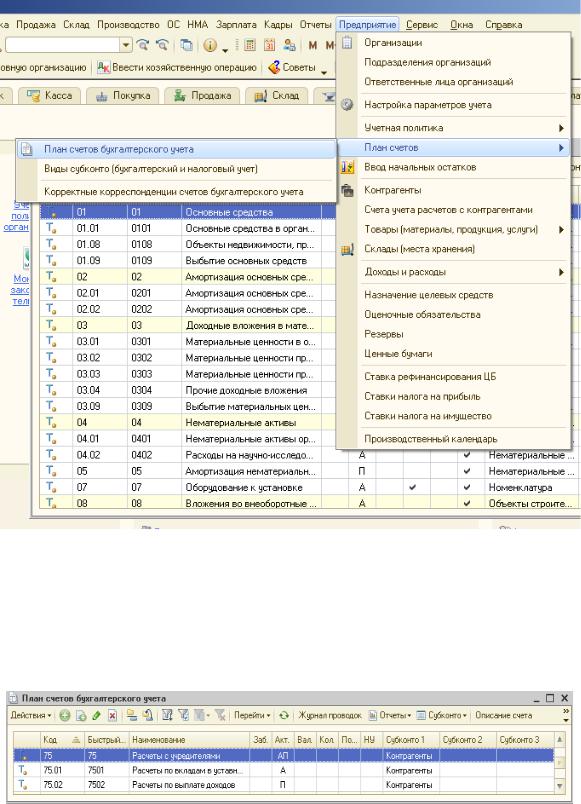This screenshot has height=804, width=581.
Task: Expand Товары (материалы, продукция, услуги) submenu
Action: (562, 230)
